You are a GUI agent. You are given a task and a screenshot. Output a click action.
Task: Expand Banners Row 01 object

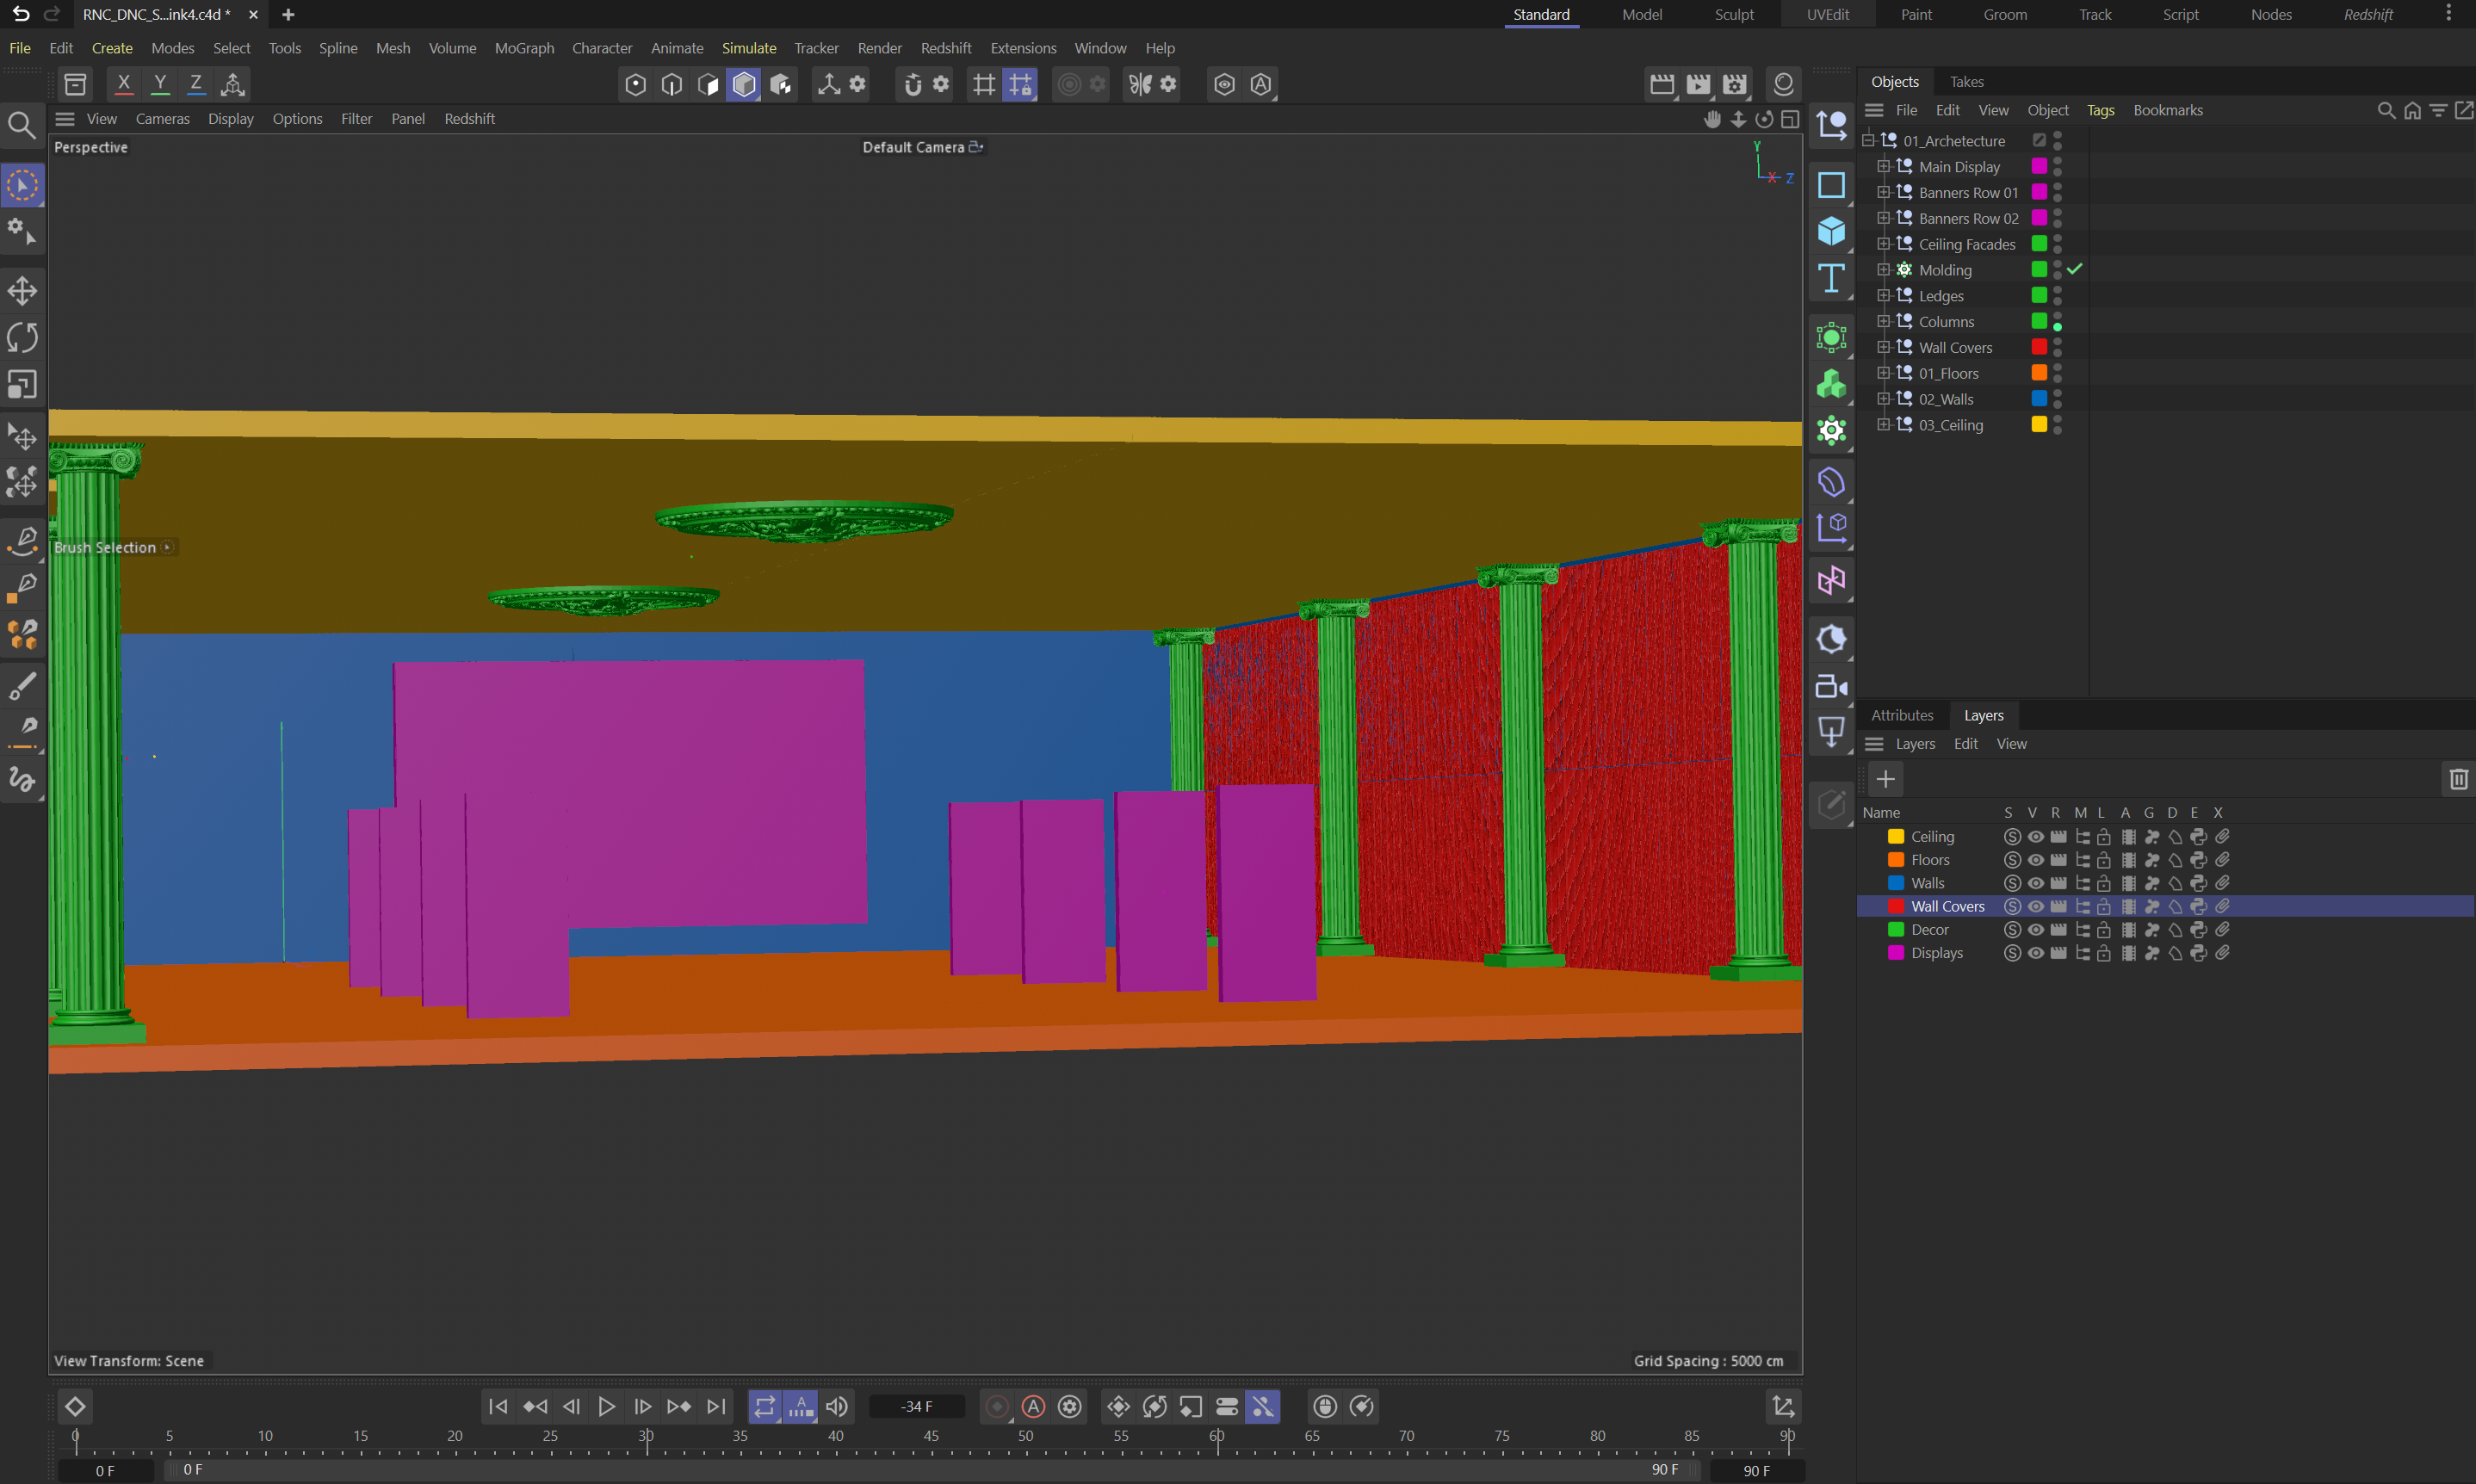(1884, 192)
